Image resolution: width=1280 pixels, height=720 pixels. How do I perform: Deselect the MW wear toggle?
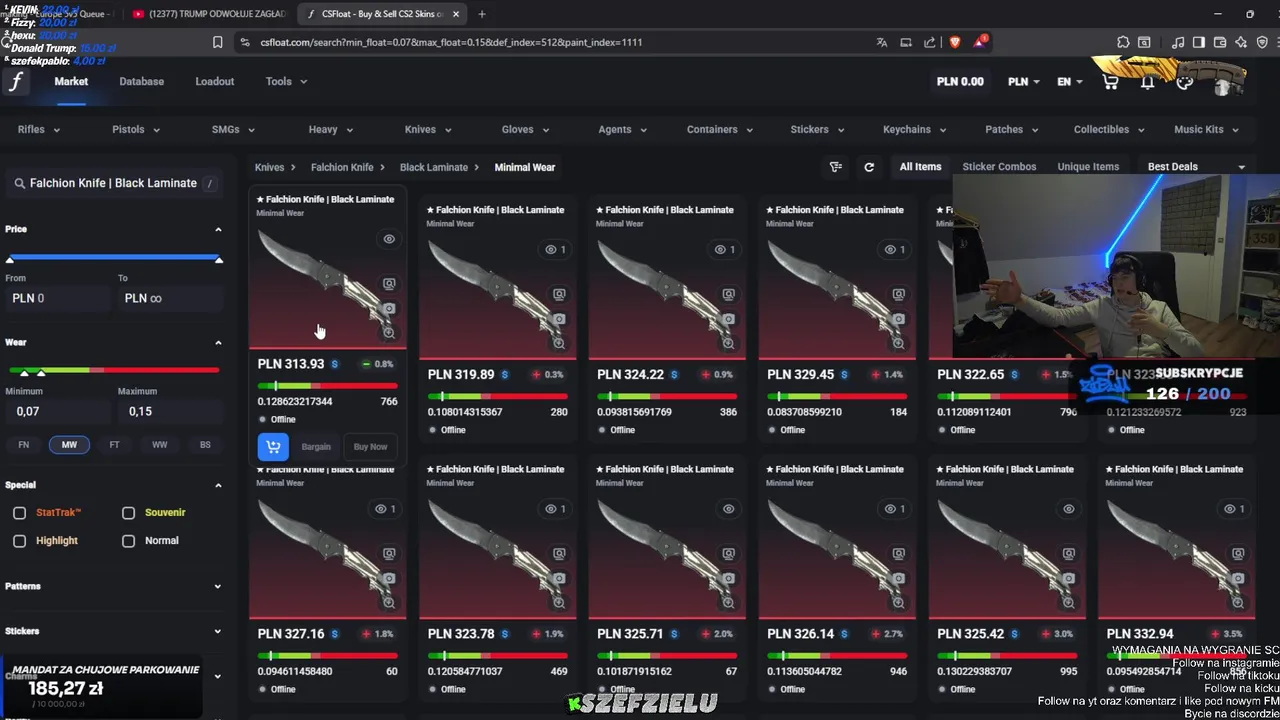coord(69,445)
